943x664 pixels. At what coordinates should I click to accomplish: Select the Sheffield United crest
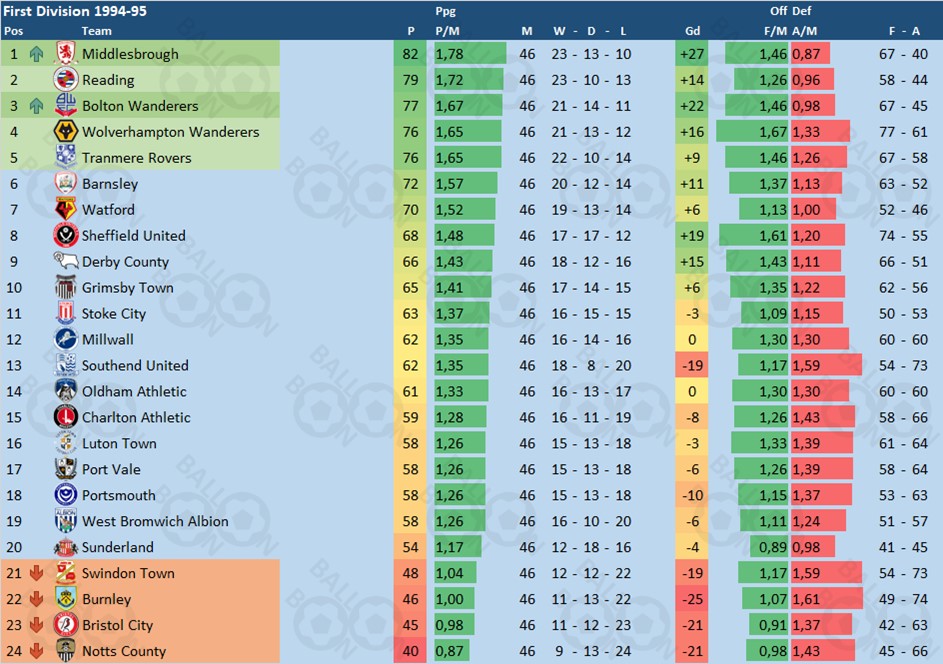pyautogui.click(x=66, y=235)
